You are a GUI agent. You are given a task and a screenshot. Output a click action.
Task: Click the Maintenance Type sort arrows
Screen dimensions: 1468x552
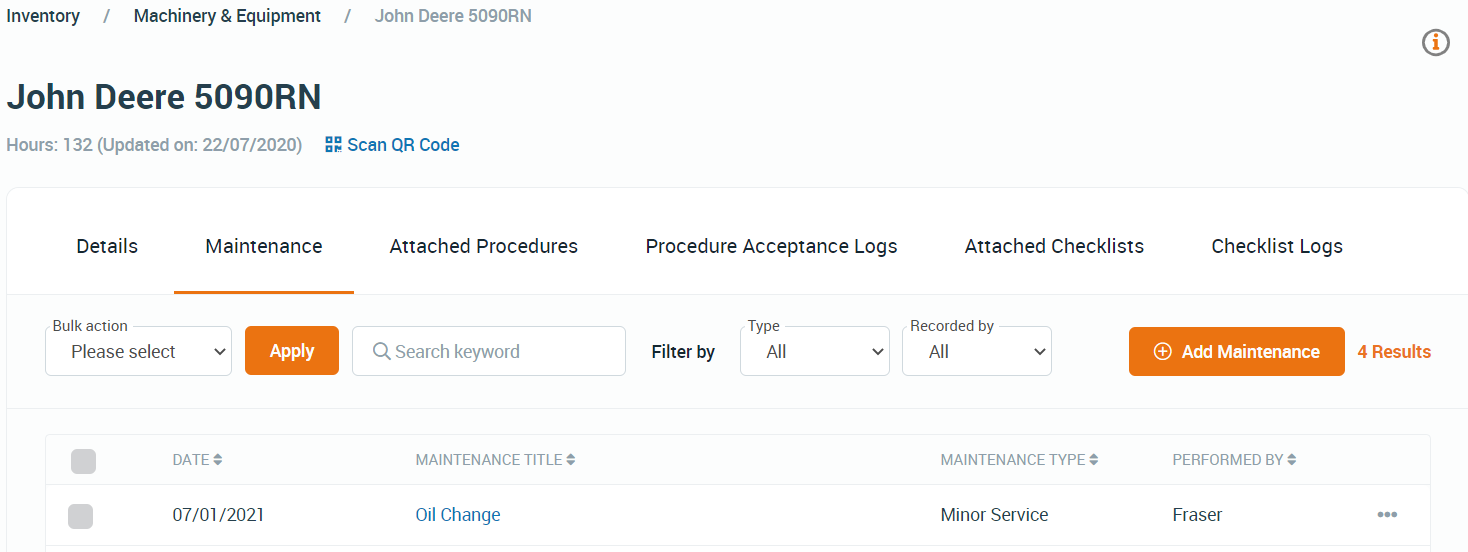click(x=1094, y=460)
